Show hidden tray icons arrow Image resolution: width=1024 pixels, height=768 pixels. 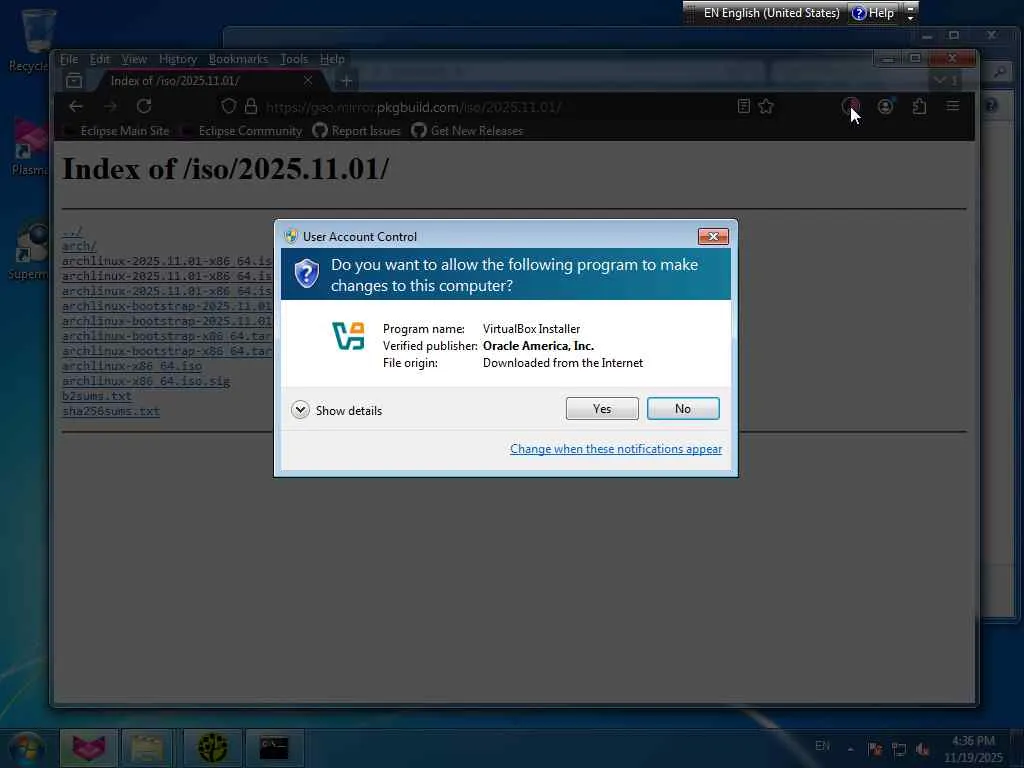(850, 749)
